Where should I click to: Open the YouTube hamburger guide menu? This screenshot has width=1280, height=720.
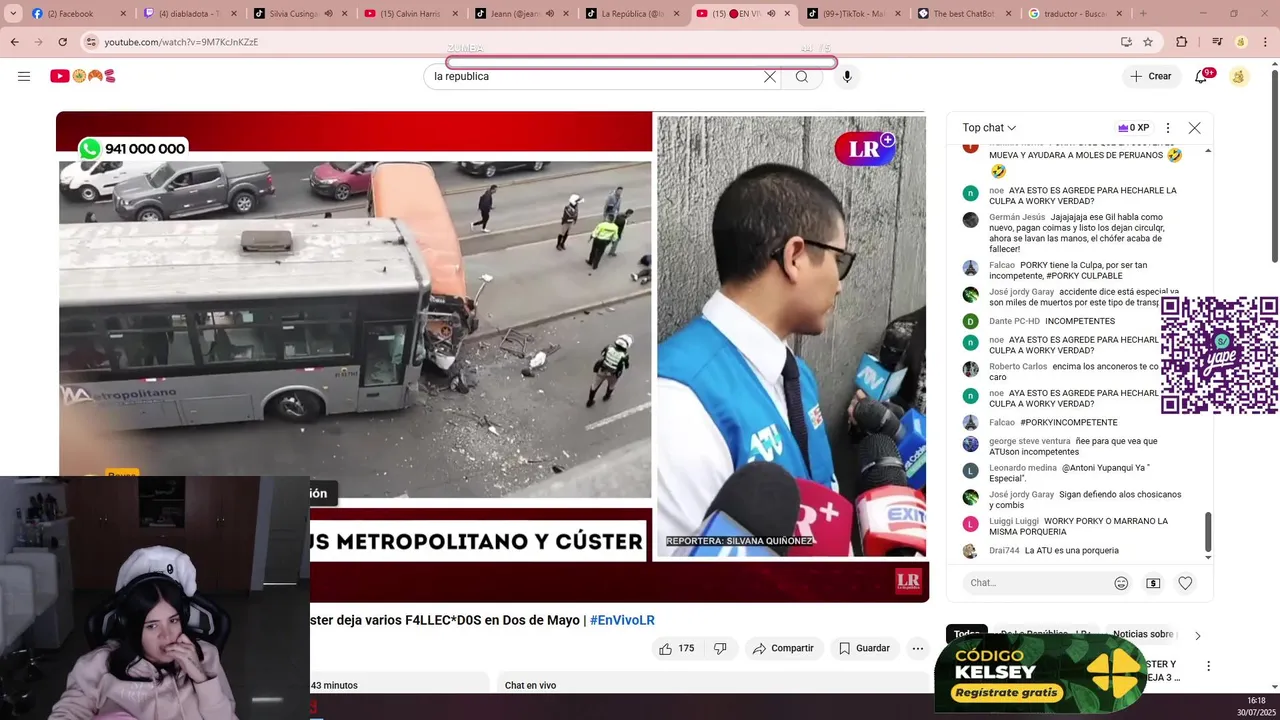[x=24, y=76]
